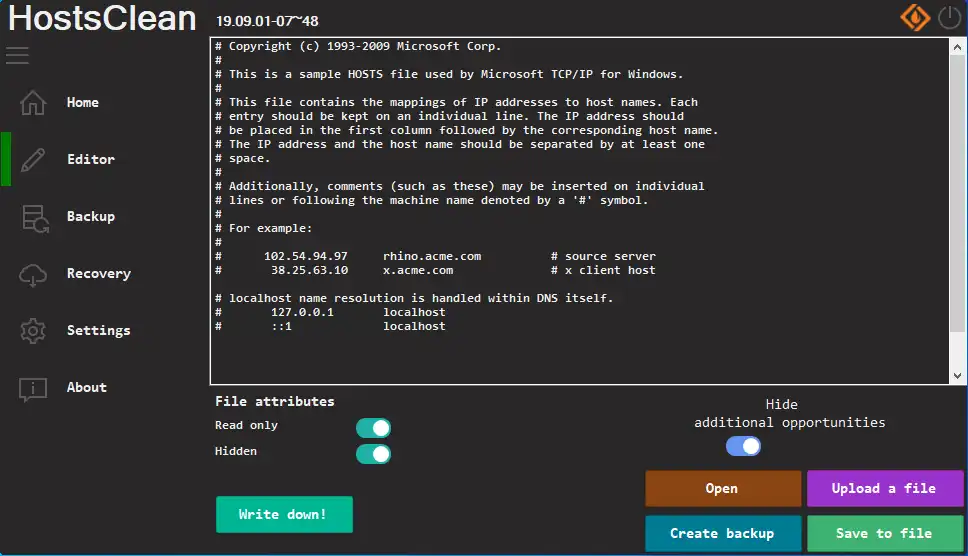
Task: Open the Settings section
Action: 99,330
